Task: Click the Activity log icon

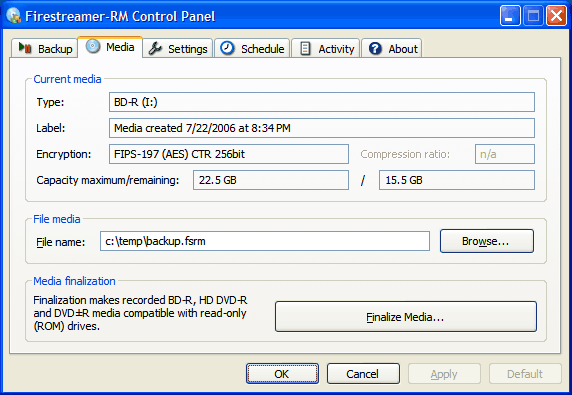Action: pyautogui.click(x=305, y=48)
